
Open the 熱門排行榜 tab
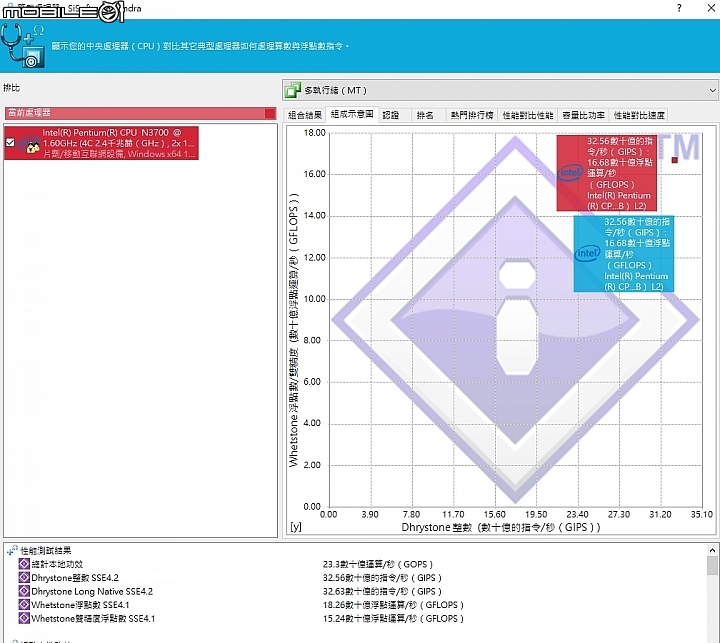[x=472, y=115]
